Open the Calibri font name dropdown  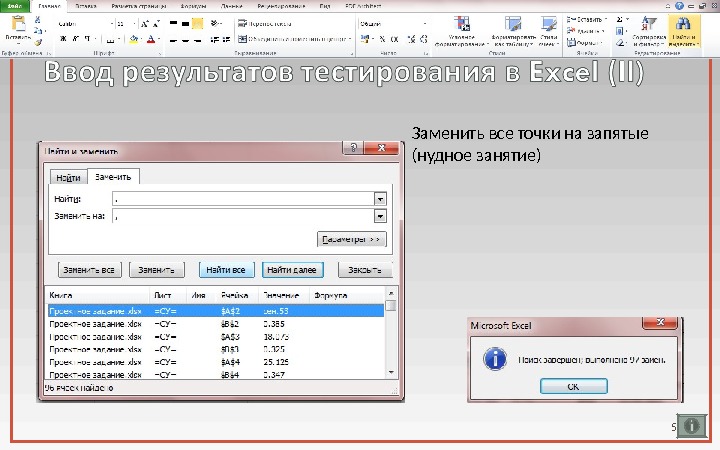coord(112,24)
